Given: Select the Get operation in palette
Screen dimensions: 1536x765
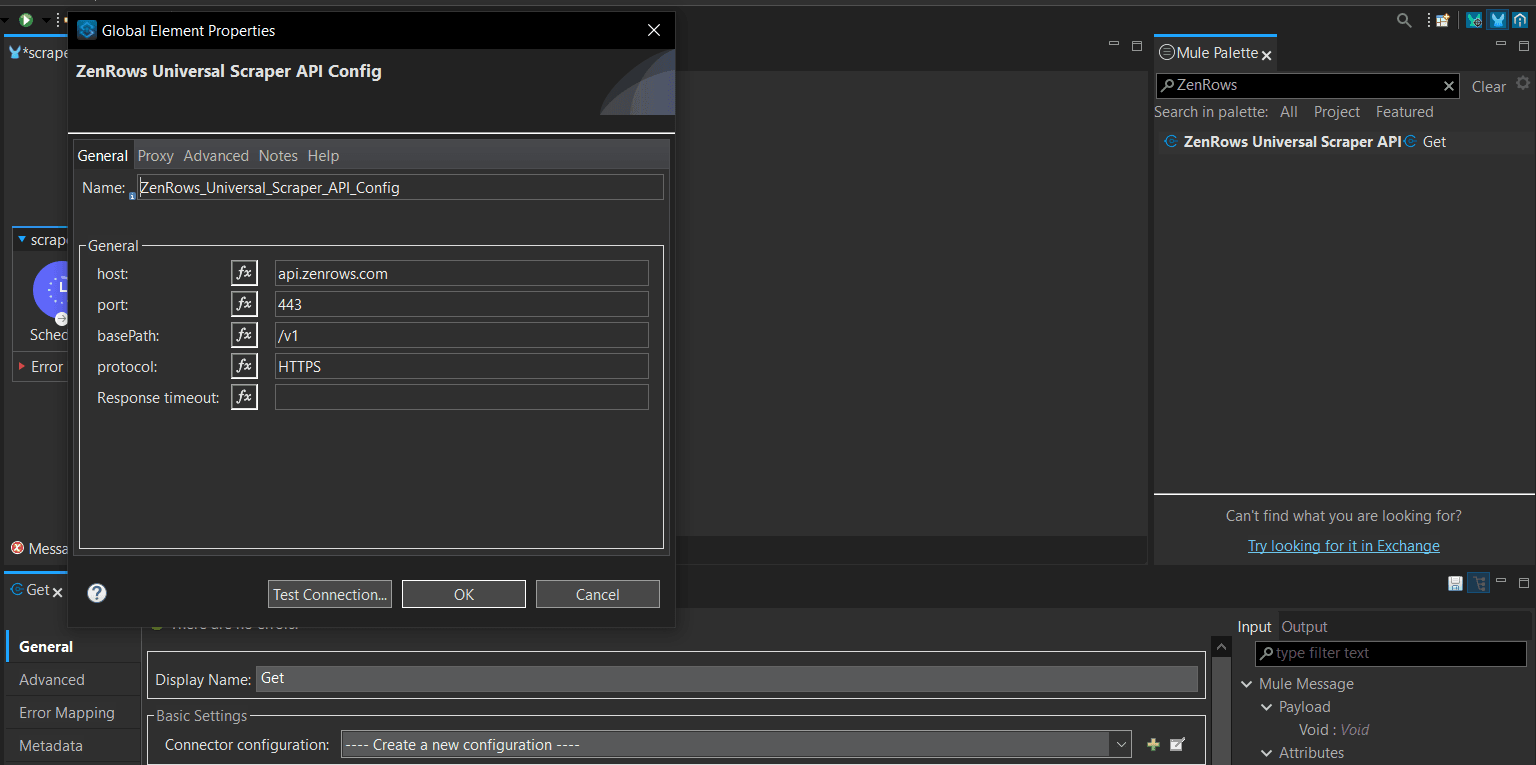Looking at the screenshot, I should pyautogui.click(x=1426, y=142).
